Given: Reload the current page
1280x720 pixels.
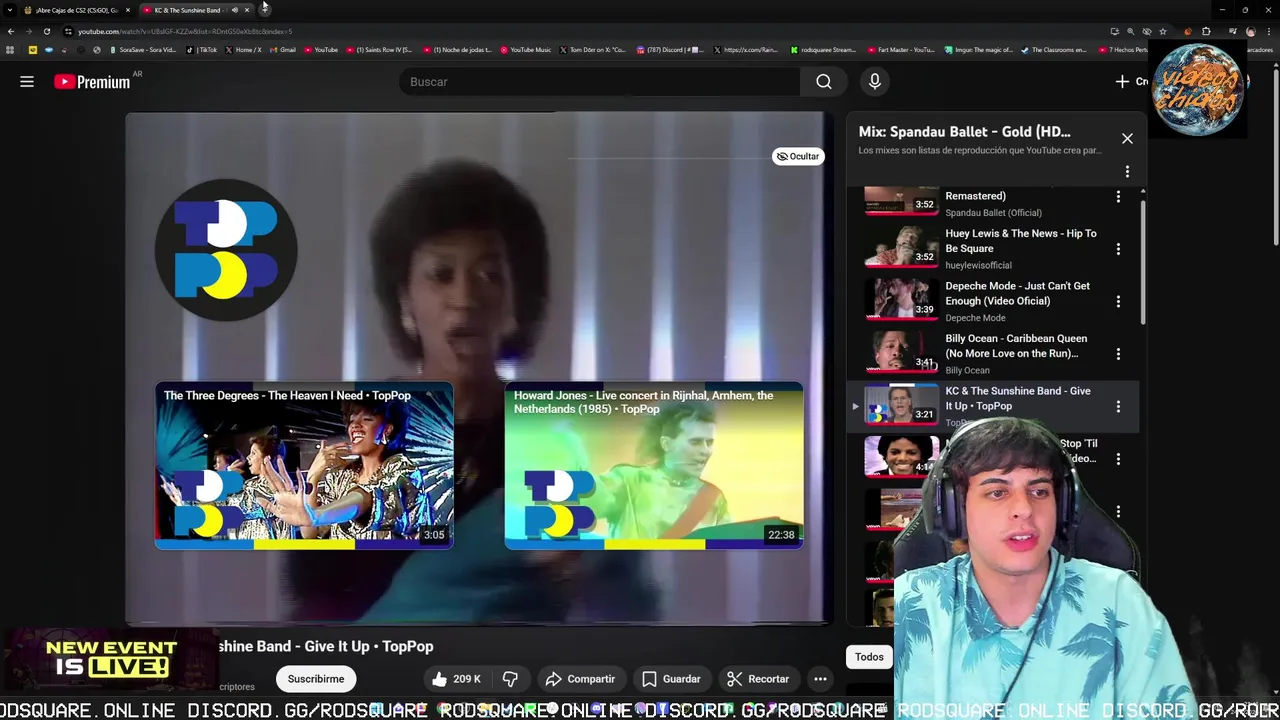Looking at the screenshot, I should 46,31.
